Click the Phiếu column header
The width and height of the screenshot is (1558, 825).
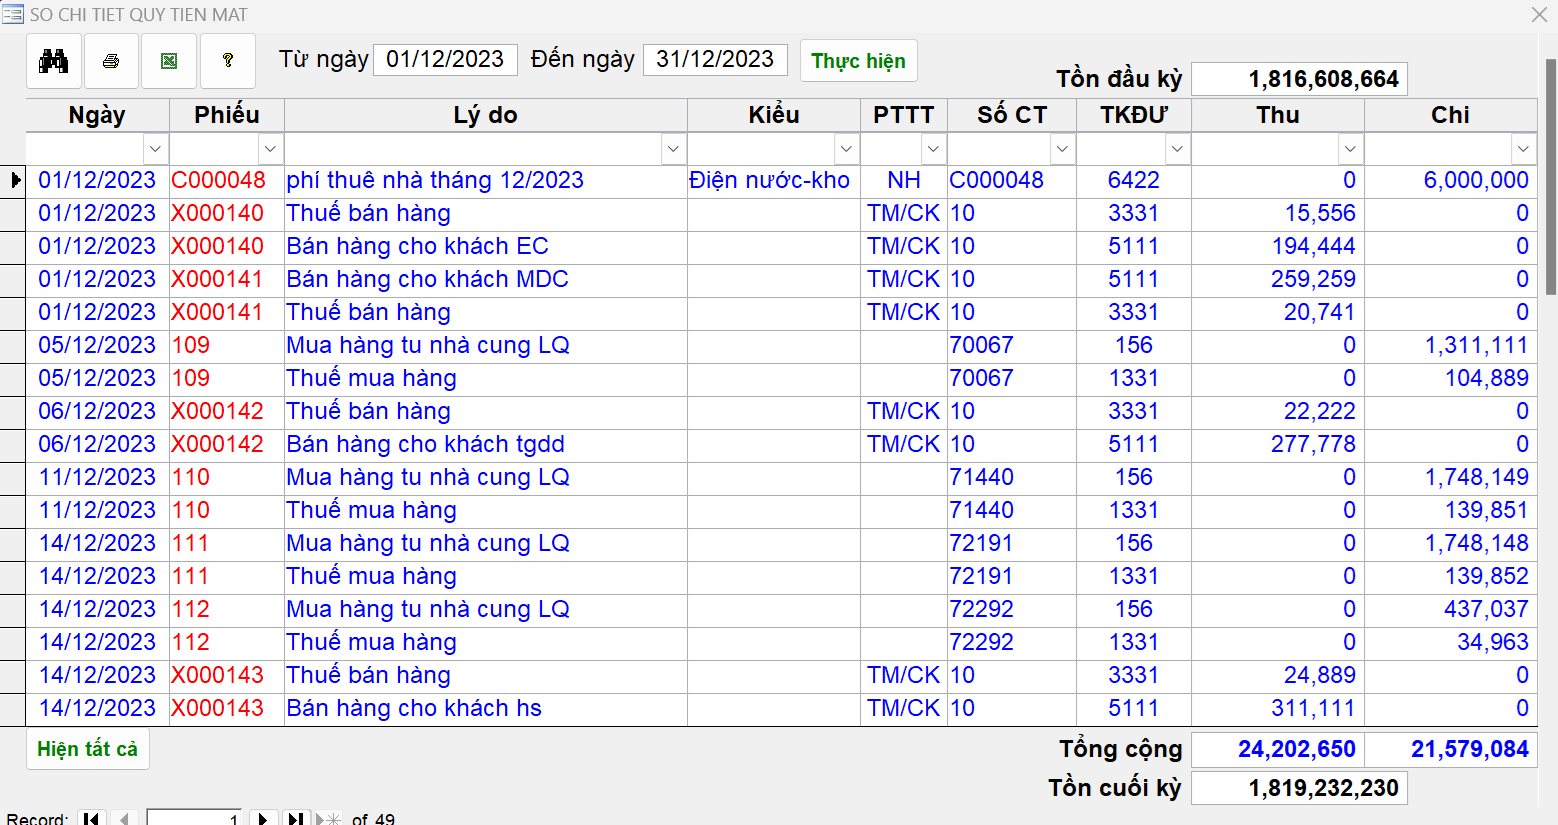[227, 115]
